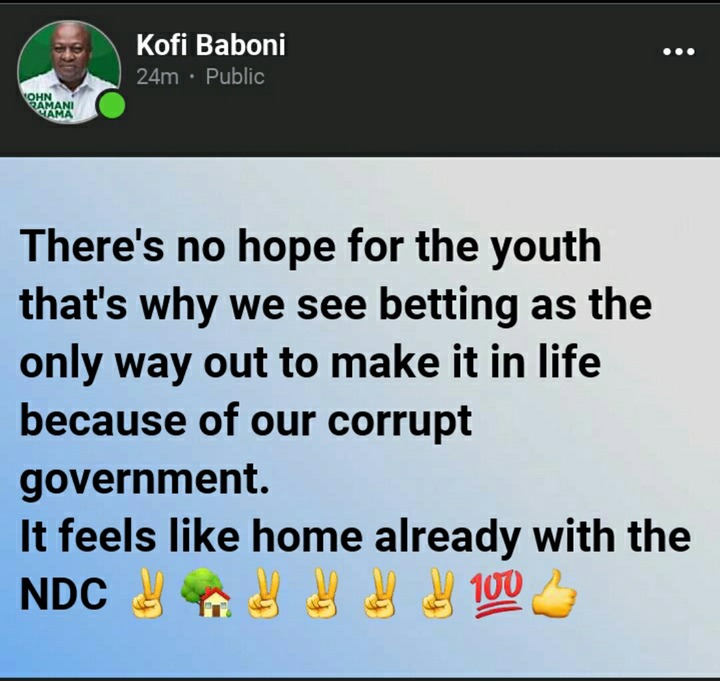Click the line "It feels like home already with the"
Screen dimensions: 720x681
[x=355, y=536]
